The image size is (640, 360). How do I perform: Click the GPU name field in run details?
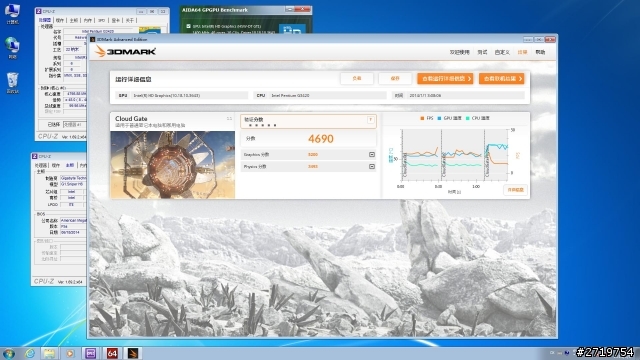182,95
